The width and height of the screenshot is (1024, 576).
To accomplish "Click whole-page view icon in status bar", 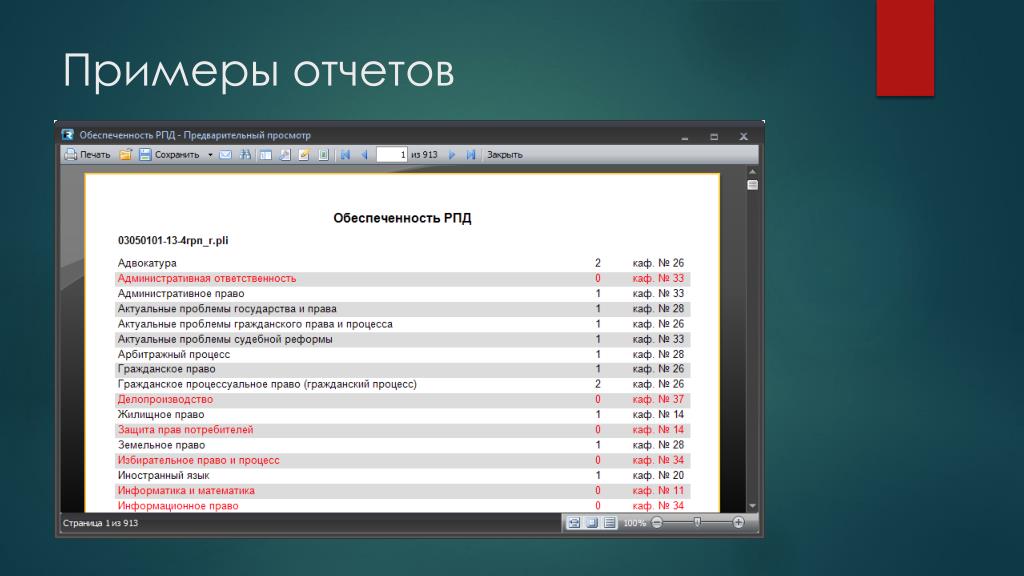I will (x=592, y=522).
